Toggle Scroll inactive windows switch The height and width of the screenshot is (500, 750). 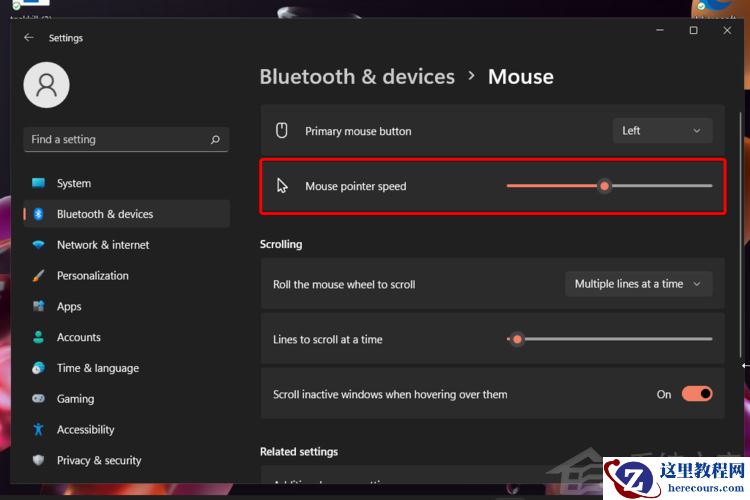(697, 394)
